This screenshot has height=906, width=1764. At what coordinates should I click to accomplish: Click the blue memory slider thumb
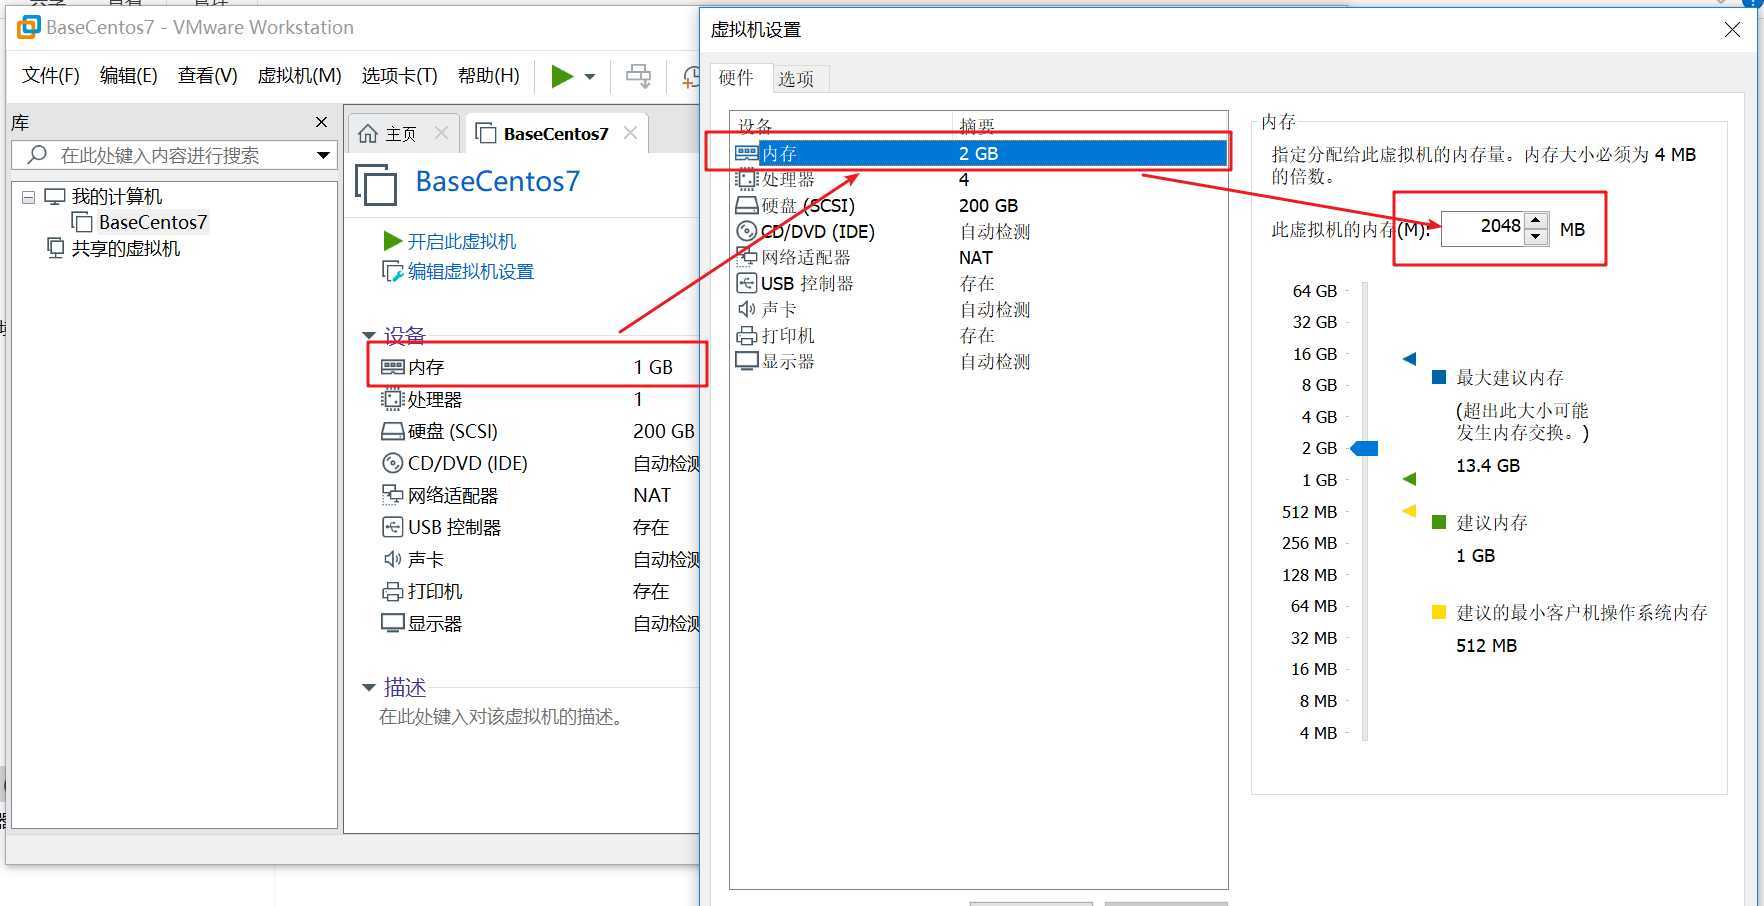click(1365, 448)
